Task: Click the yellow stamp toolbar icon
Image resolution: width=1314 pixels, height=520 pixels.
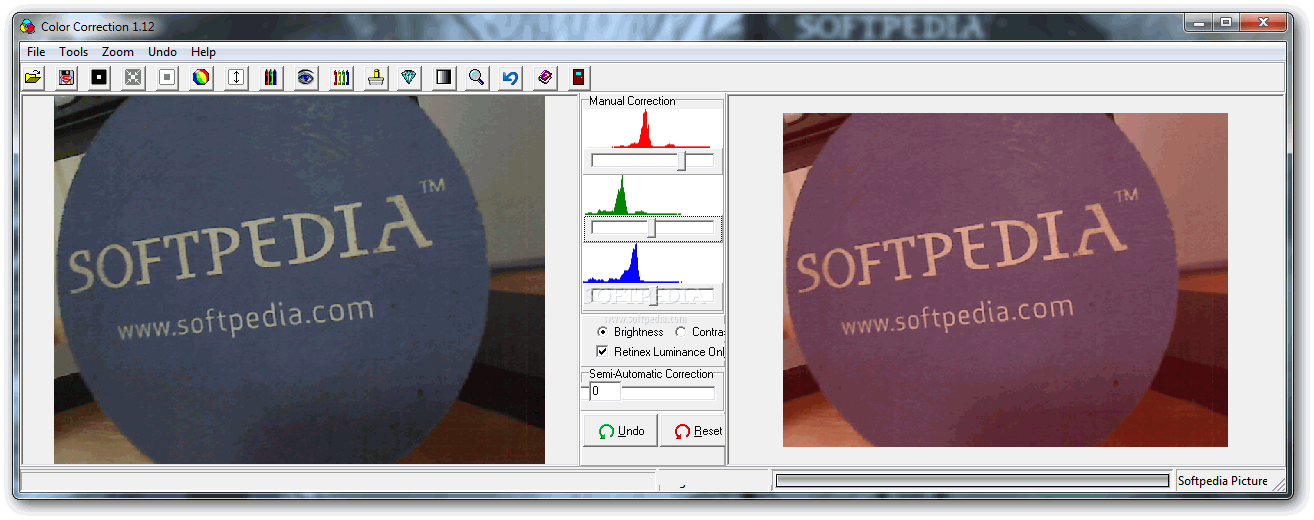Action: (376, 77)
